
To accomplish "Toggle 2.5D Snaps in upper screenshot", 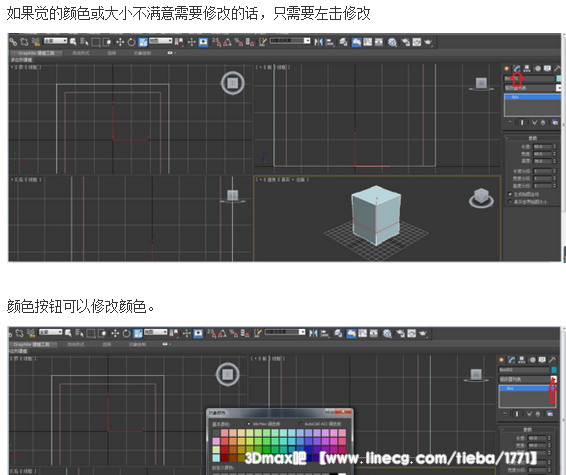I will point(217,42).
